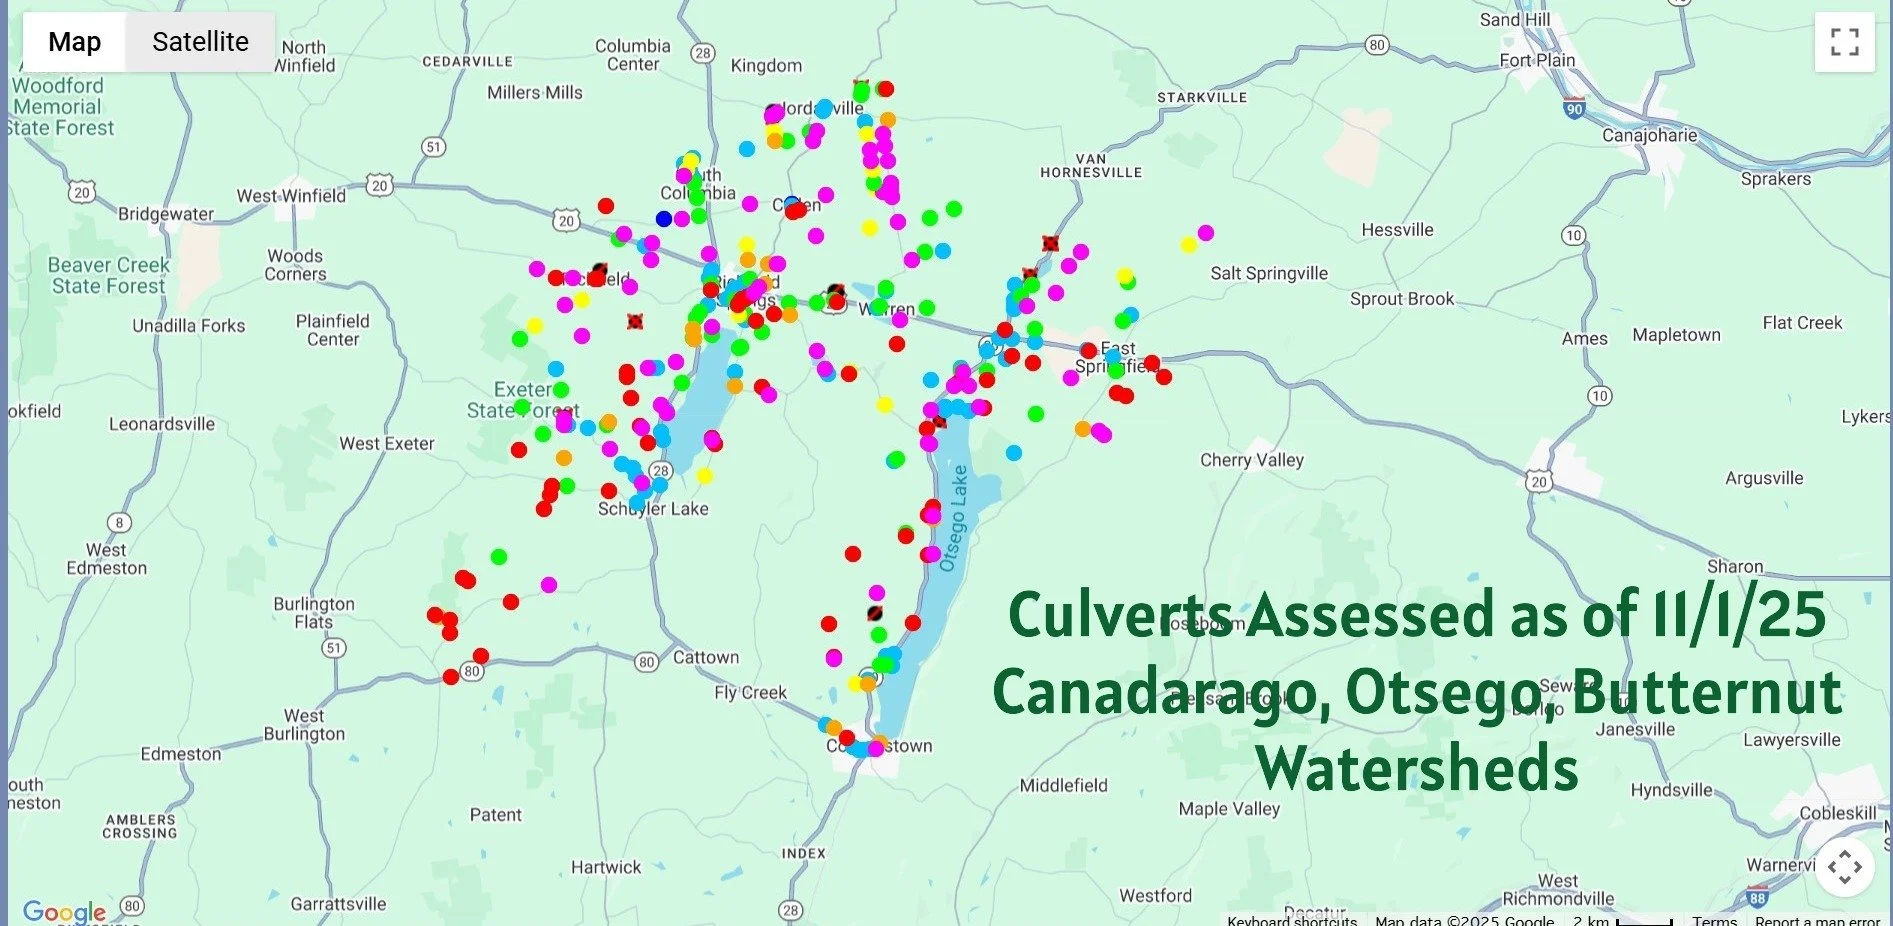Click the Route 80 shield near Sand Hill

pos(1377,45)
